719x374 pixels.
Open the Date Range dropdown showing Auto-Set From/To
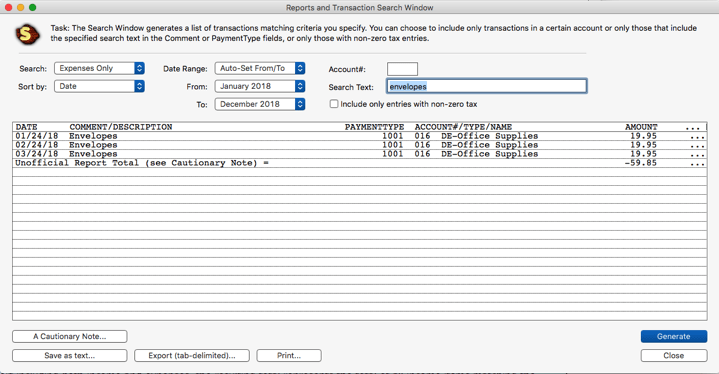(260, 68)
